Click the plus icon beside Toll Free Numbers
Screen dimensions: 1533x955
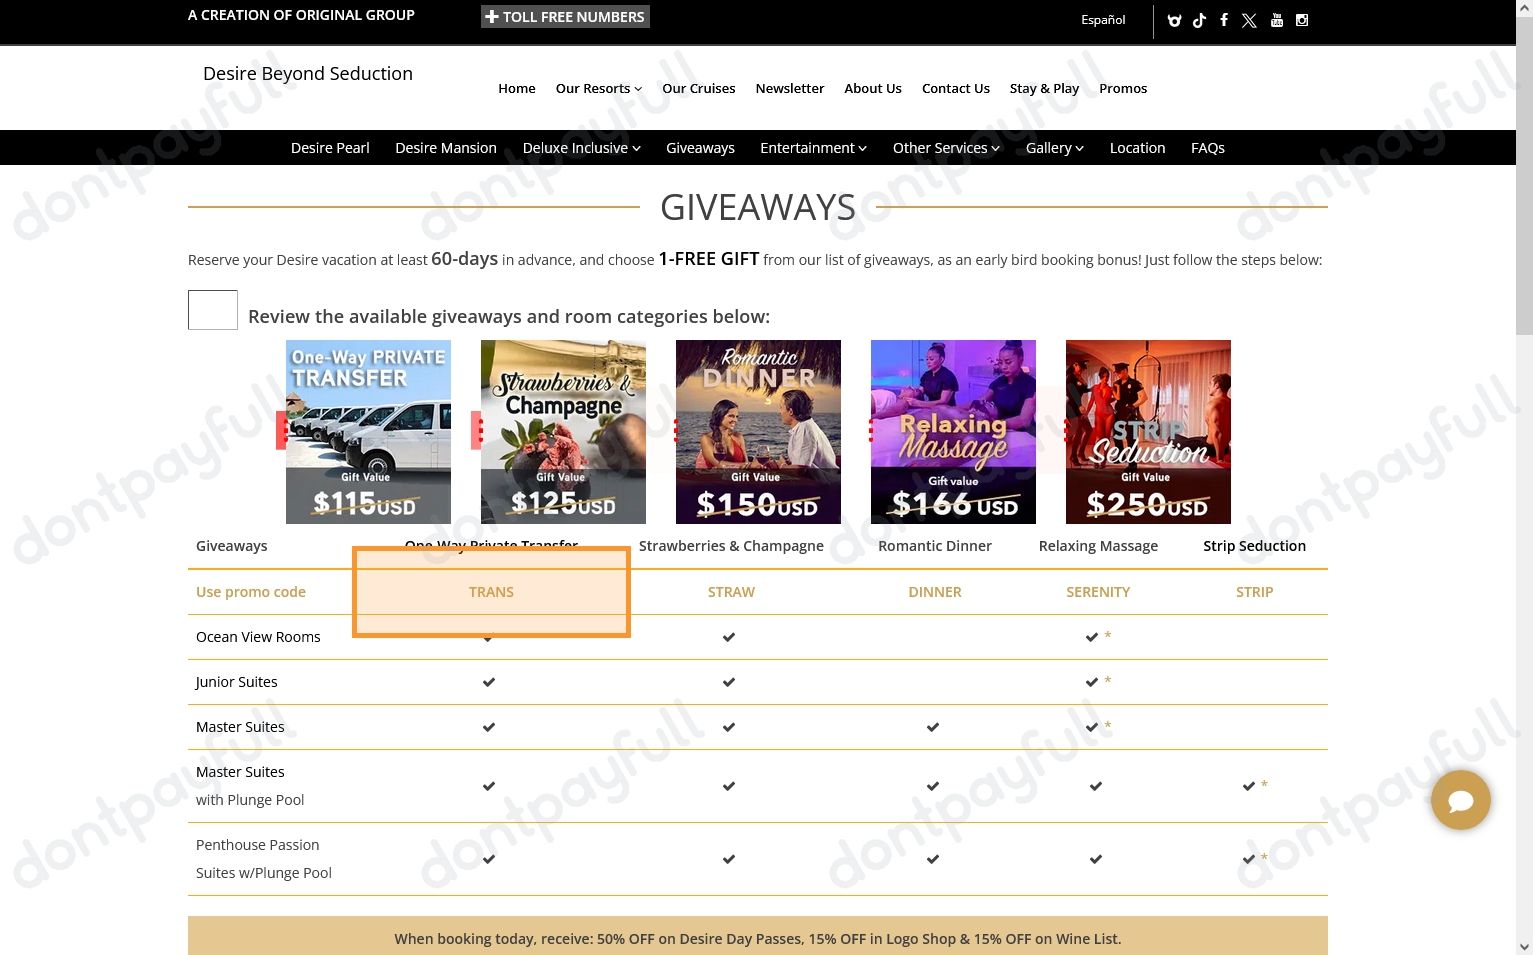pyautogui.click(x=492, y=17)
